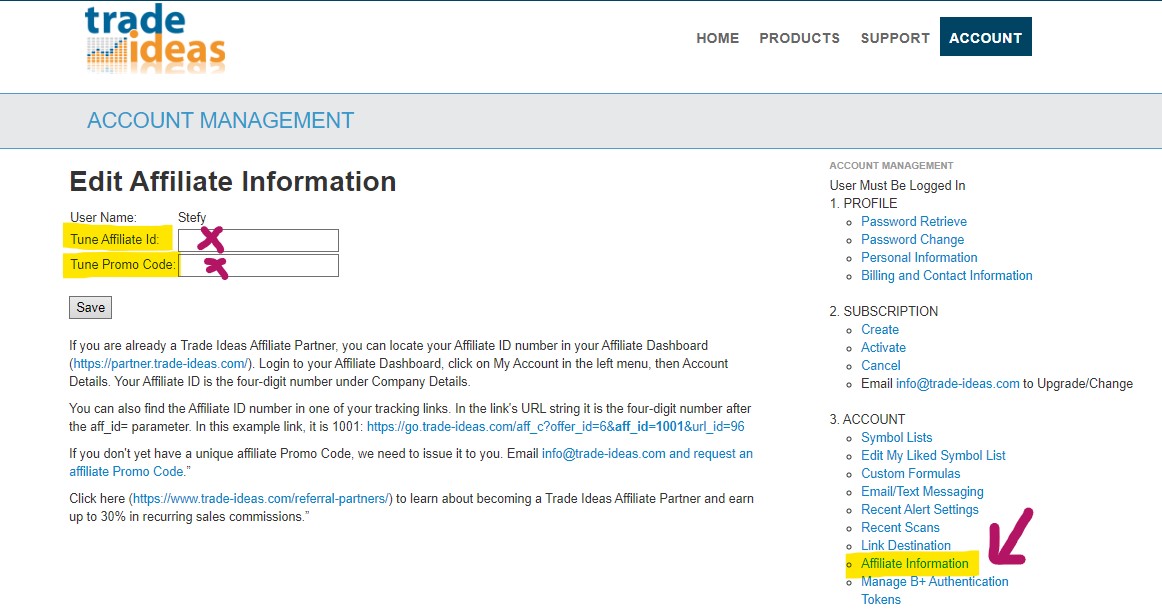Screen dimensions: 1162x614
Task: Click the Create subscription link
Action: (x=879, y=329)
